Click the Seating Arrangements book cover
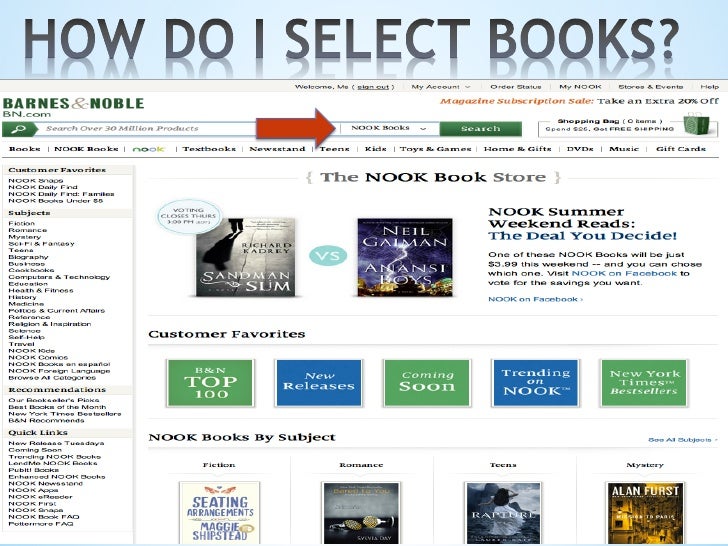Image resolution: width=728 pixels, height=546 pixels. click(x=220, y=513)
